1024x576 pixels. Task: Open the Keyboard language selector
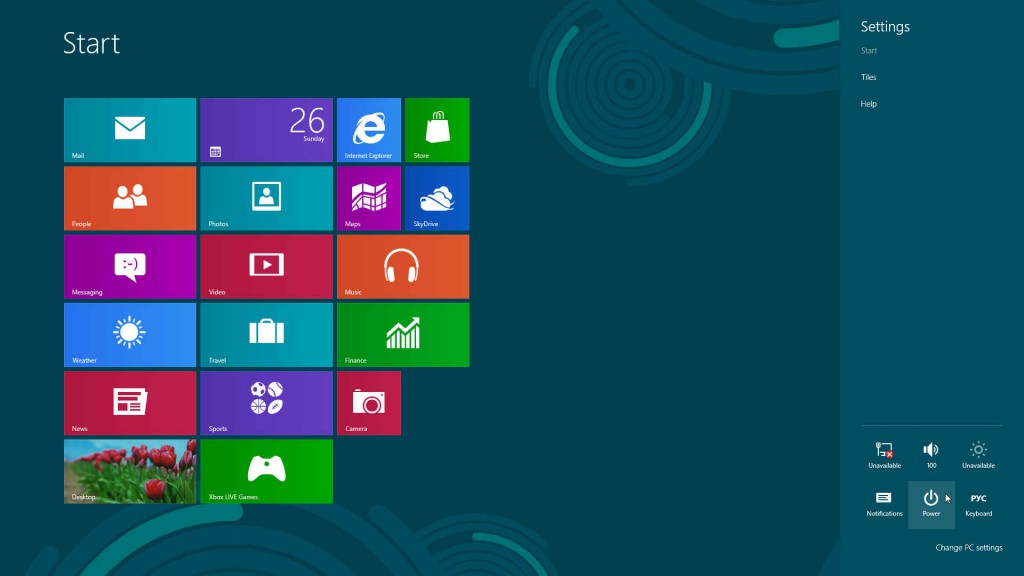click(x=978, y=504)
